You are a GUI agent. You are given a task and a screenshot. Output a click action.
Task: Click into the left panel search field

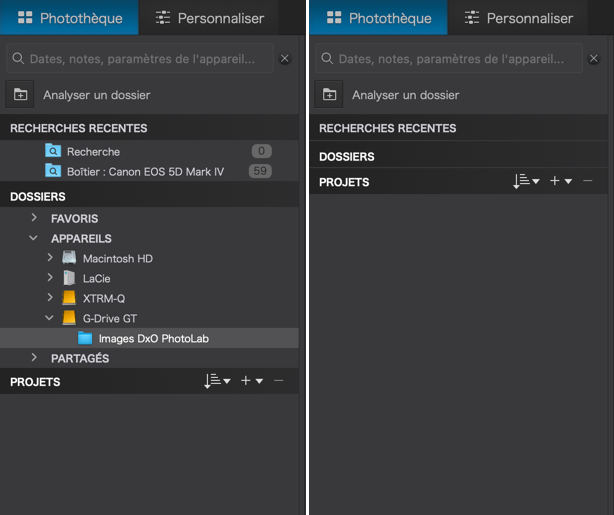tap(140, 59)
